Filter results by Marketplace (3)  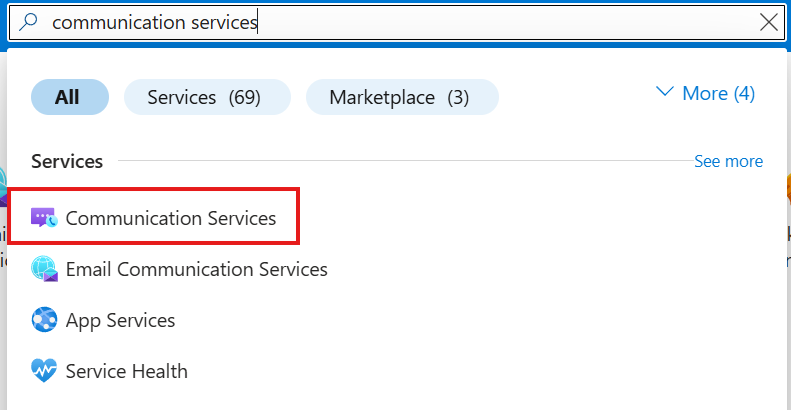(401, 97)
